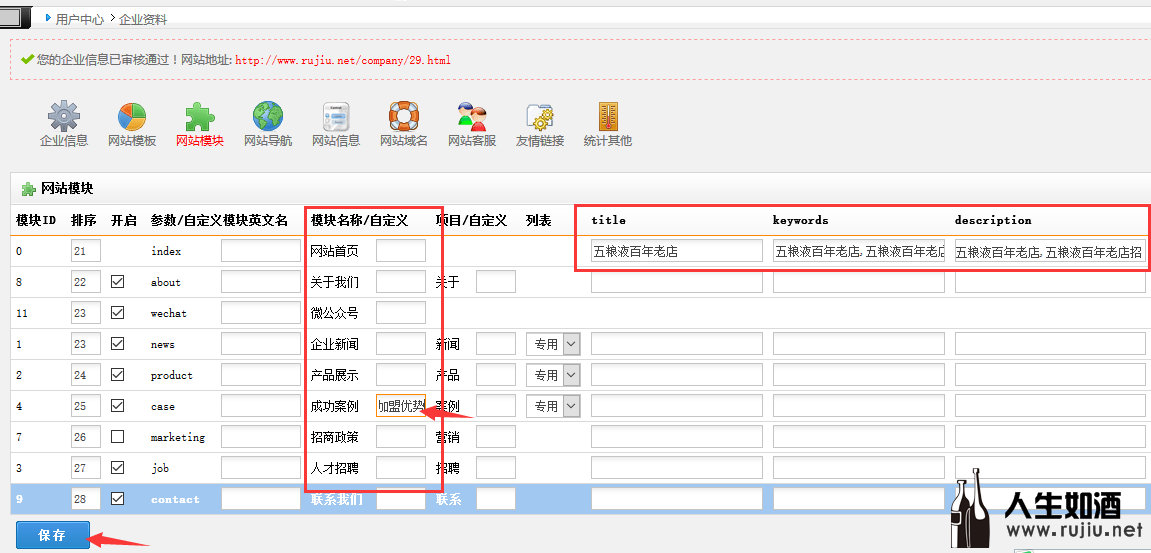This screenshot has height=553, width=1151.
Task: Click the 招商政策 module name
Action: pos(335,436)
